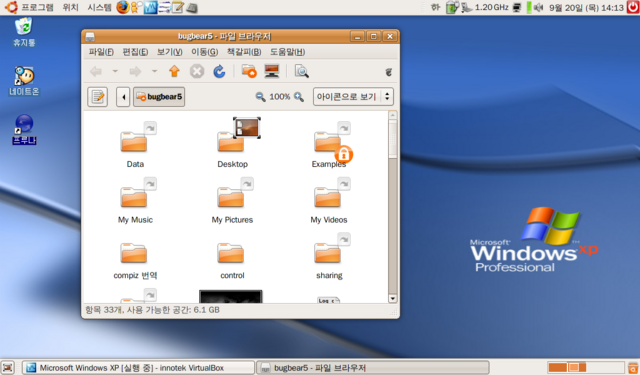Switch to bugbear5 파일 브라우저 taskbar item

[373, 368]
